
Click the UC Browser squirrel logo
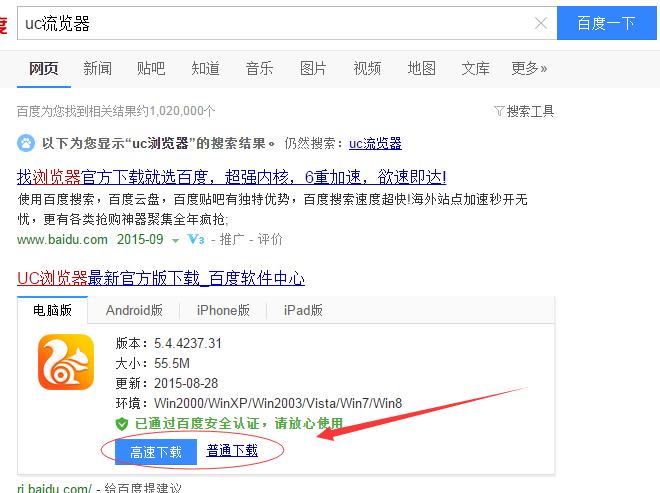pos(66,362)
